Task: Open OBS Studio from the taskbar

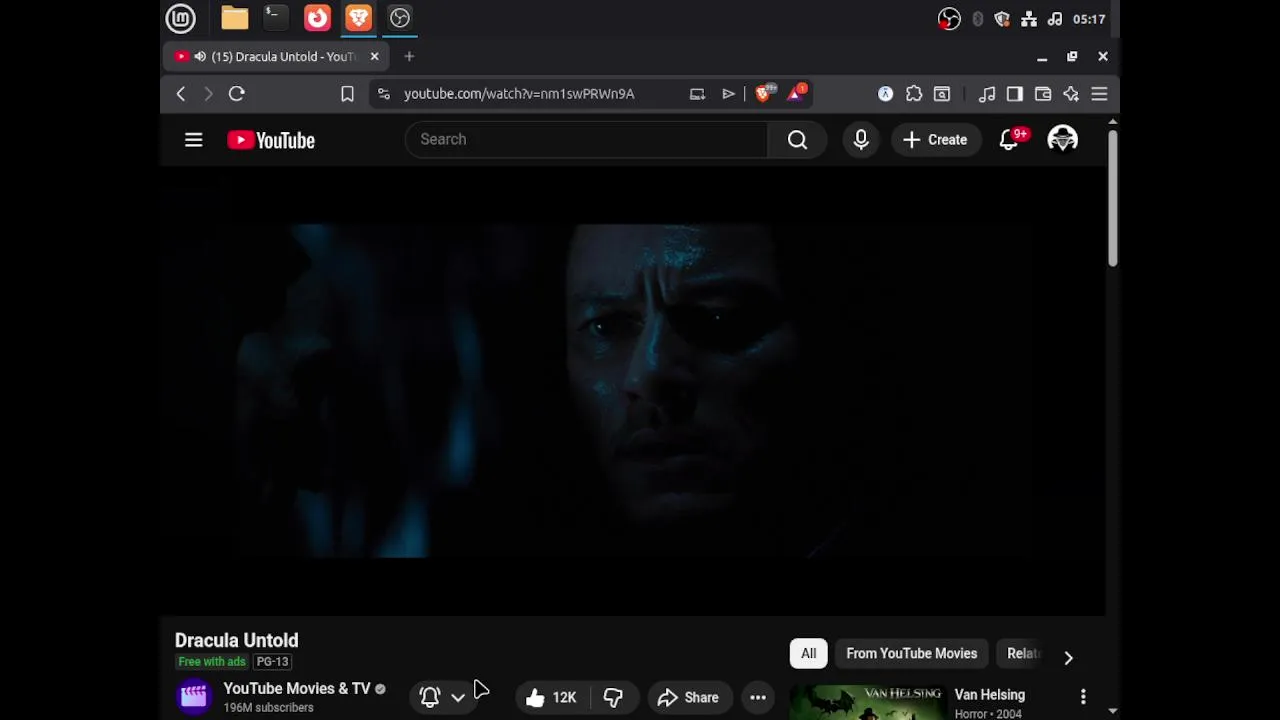Action: [400, 18]
